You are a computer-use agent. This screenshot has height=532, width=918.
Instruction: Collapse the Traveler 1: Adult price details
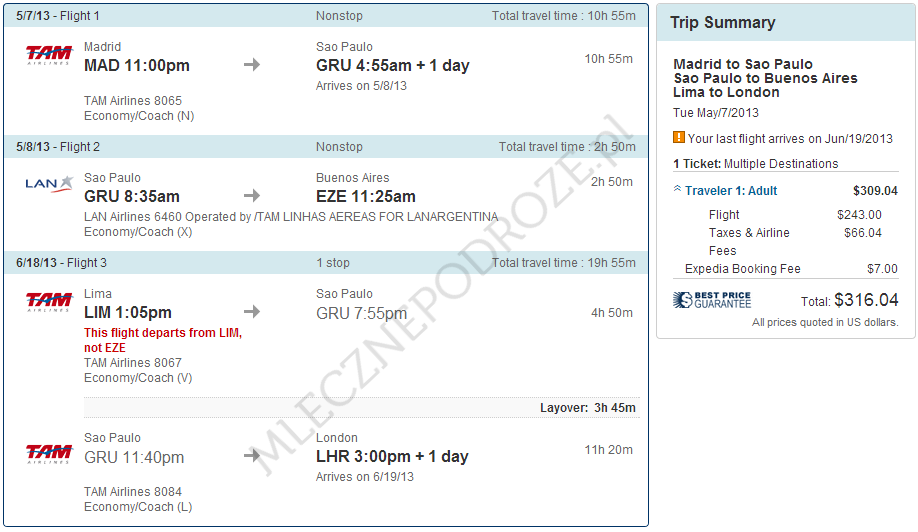pyautogui.click(x=678, y=189)
